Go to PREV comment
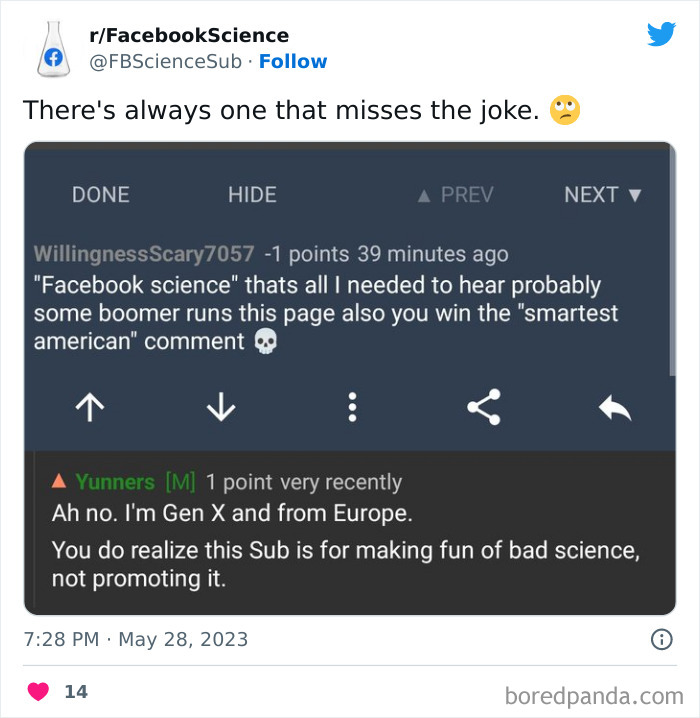The width and height of the screenshot is (700, 718). tap(454, 195)
